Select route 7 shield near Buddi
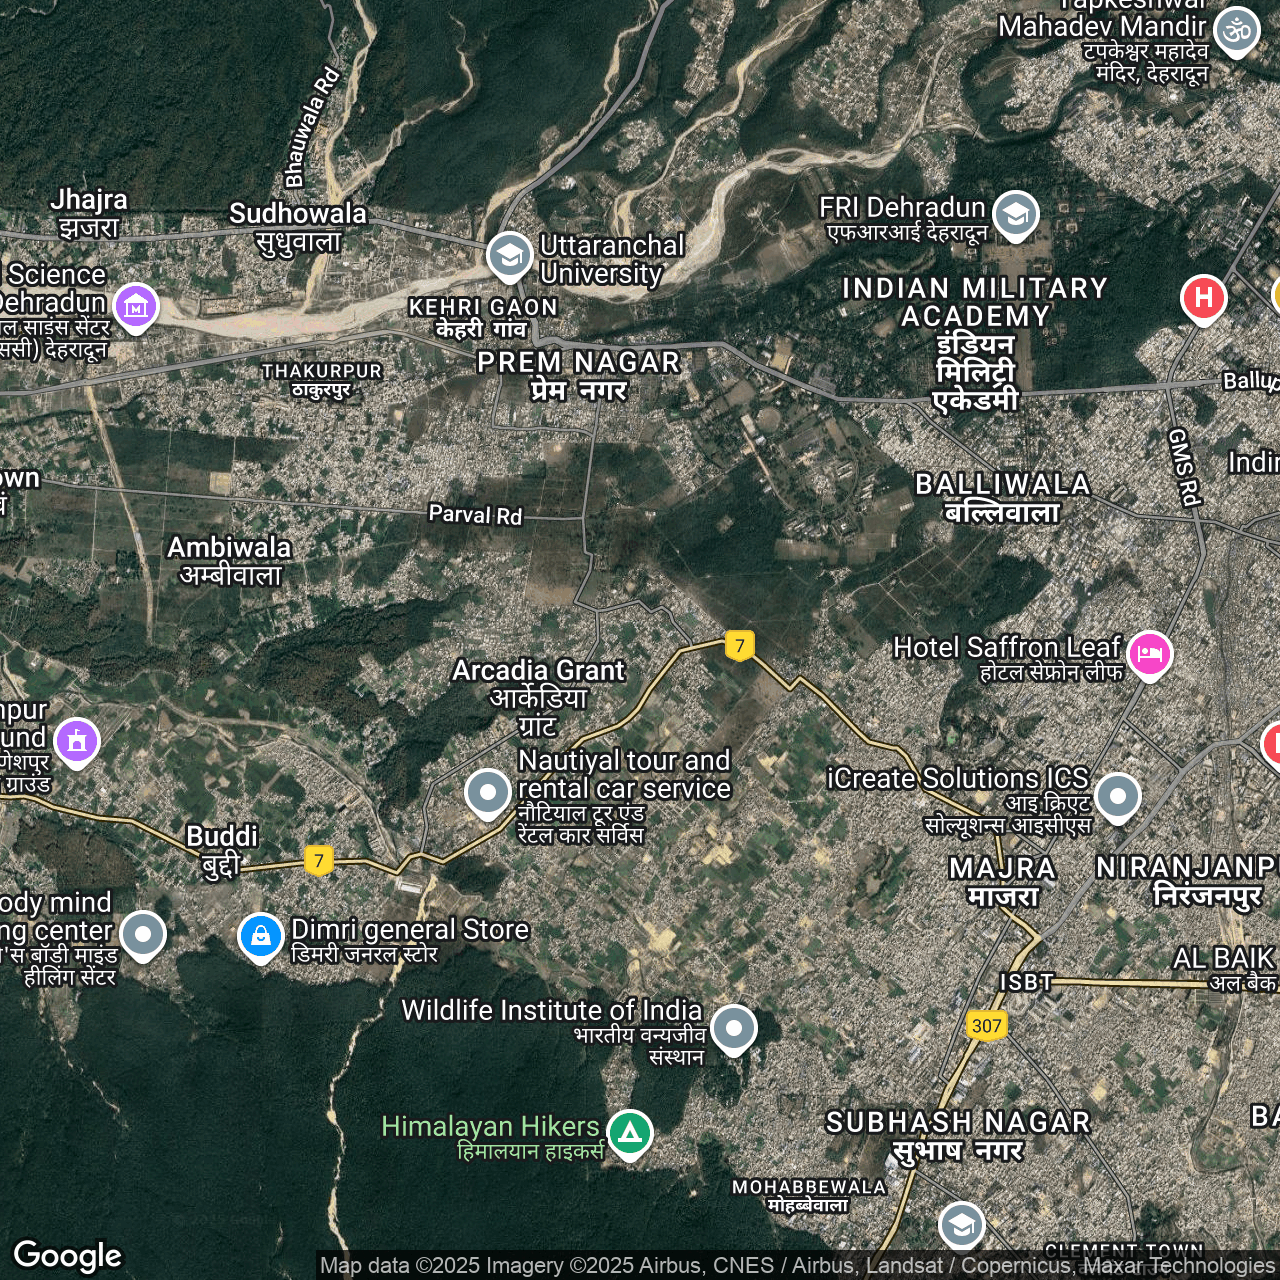1280x1280 pixels. [x=318, y=860]
